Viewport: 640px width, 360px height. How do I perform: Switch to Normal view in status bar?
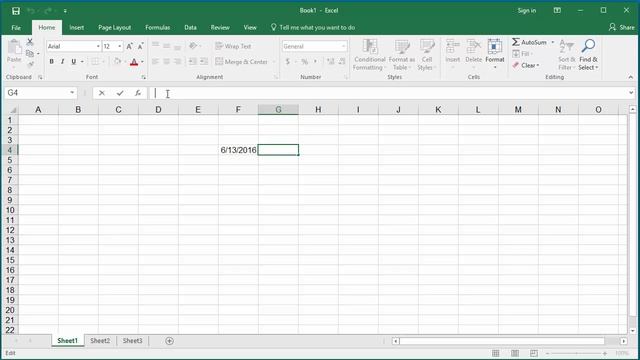(496, 353)
